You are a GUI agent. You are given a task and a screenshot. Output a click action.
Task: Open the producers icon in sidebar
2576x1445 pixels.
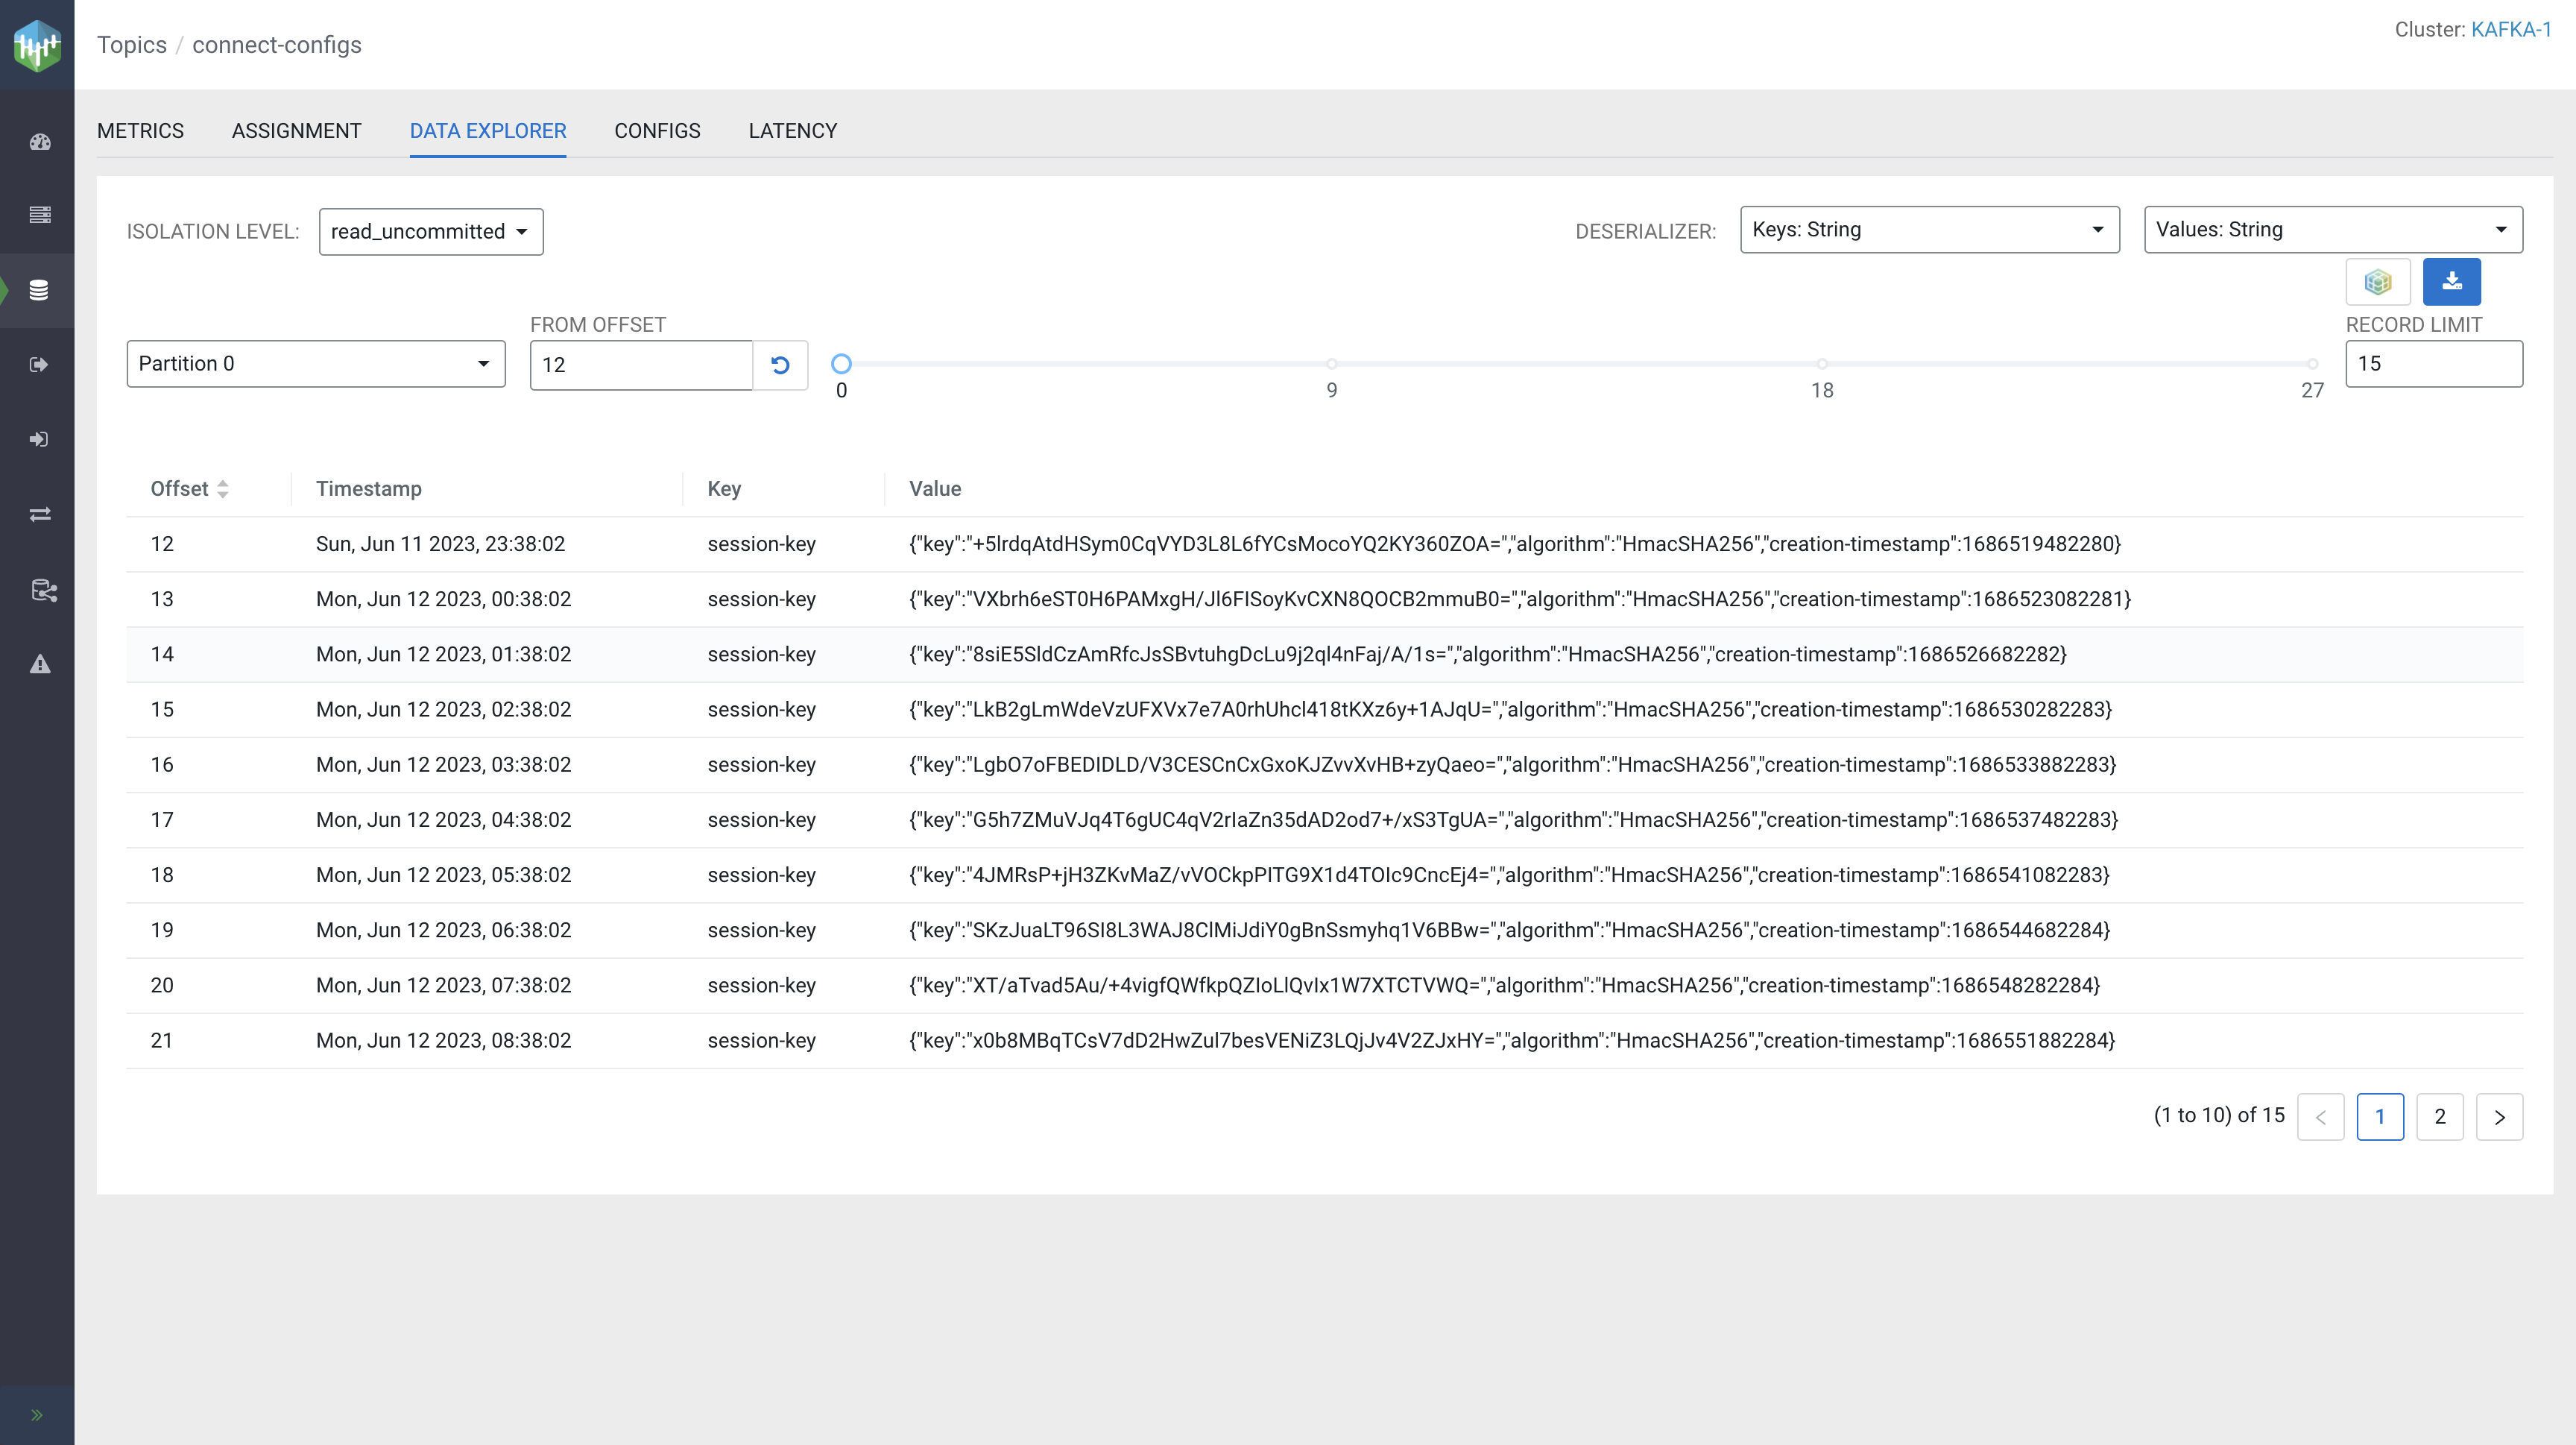pos(39,365)
